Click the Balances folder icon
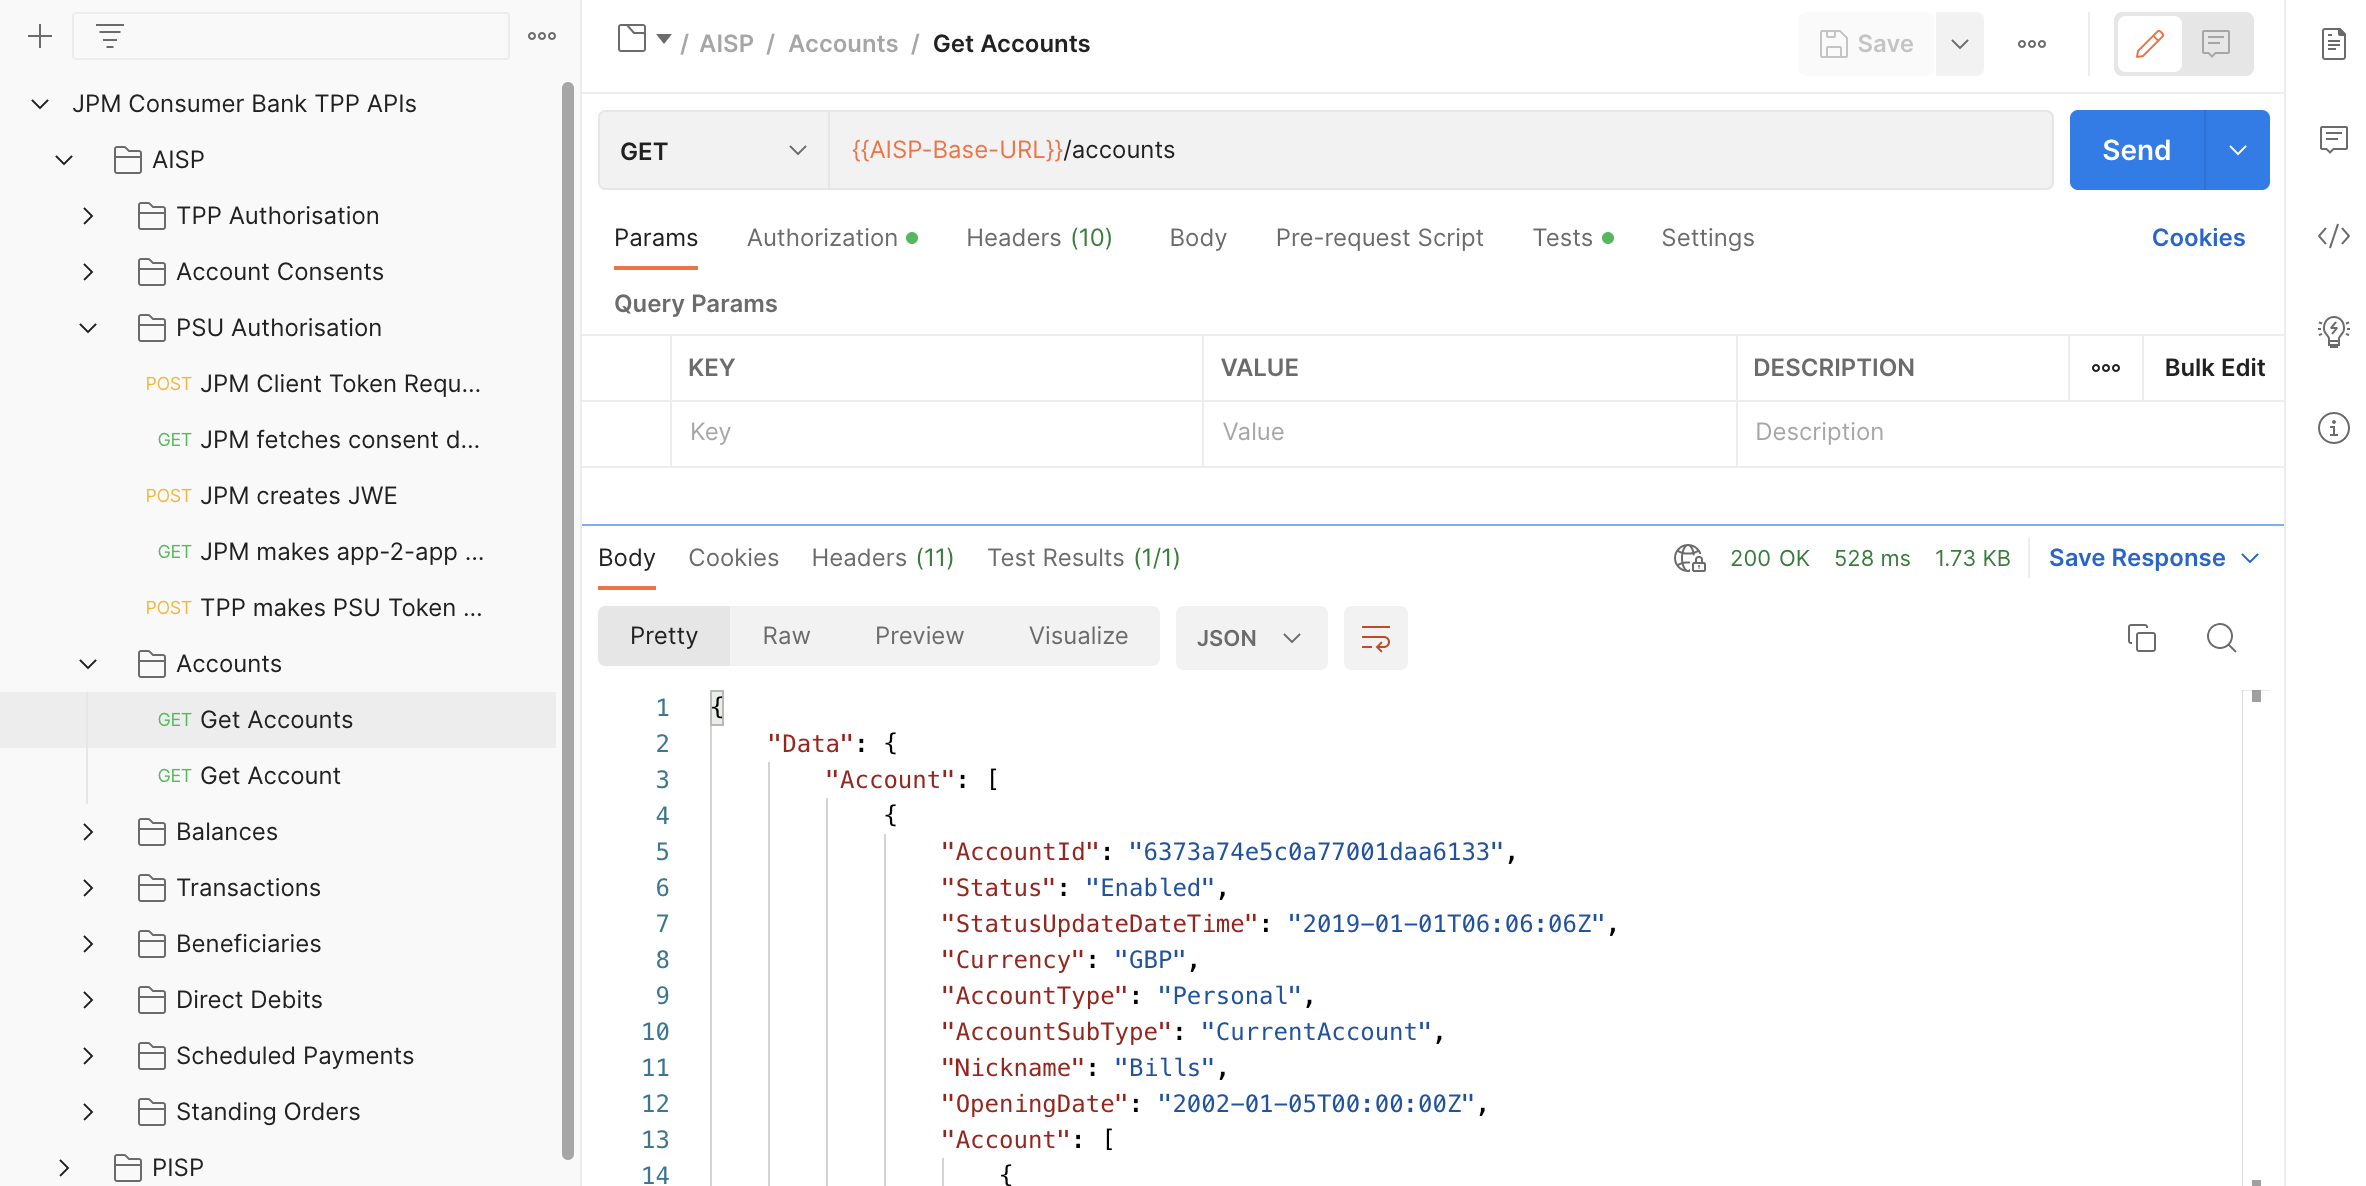 [151, 832]
